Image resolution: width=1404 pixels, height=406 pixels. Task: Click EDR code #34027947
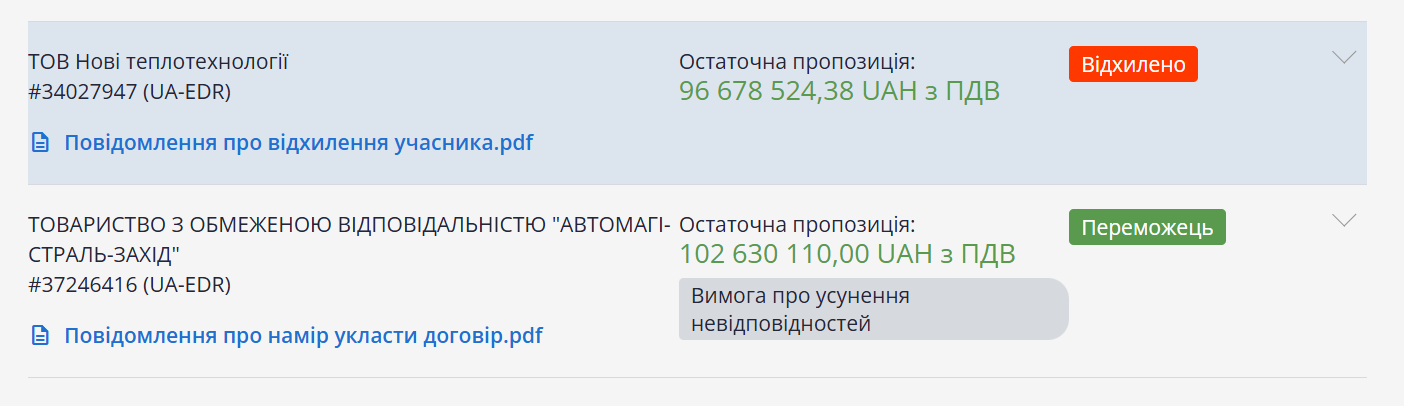130,92
